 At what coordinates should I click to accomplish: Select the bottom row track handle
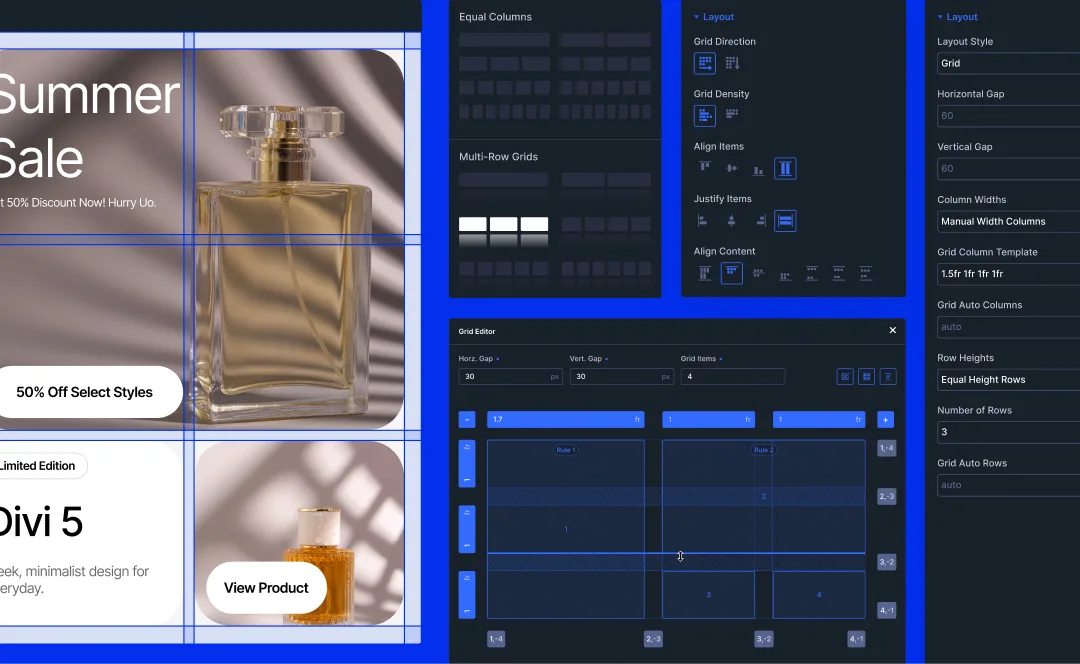[467, 594]
